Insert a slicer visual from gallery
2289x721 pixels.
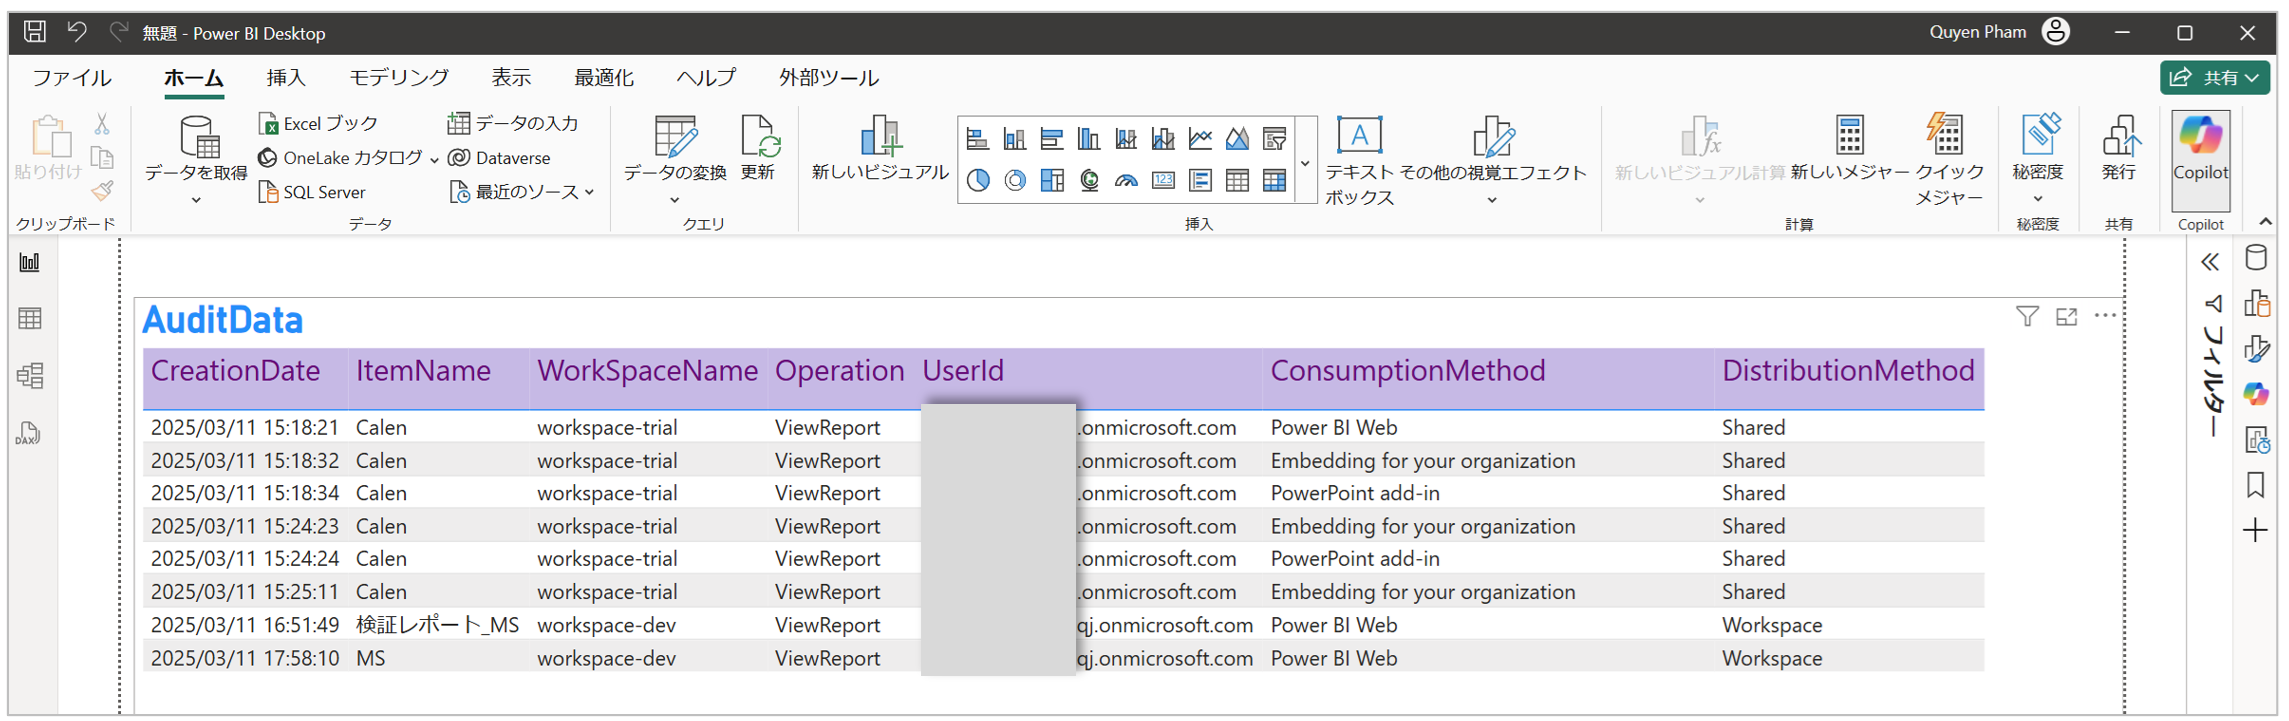(x=1274, y=139)
